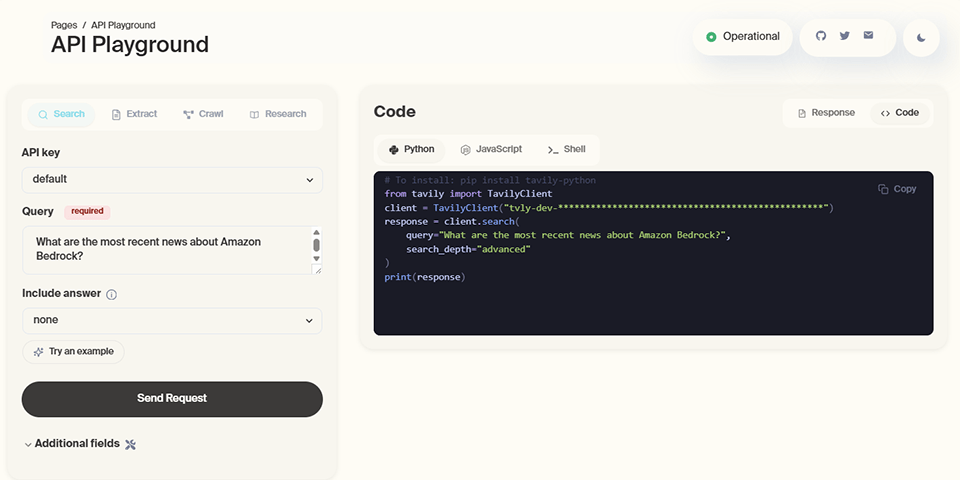The height and width of the screenshot is (480, 960).
Task: Switch to the Crawl tab
Action: (203, 114)
